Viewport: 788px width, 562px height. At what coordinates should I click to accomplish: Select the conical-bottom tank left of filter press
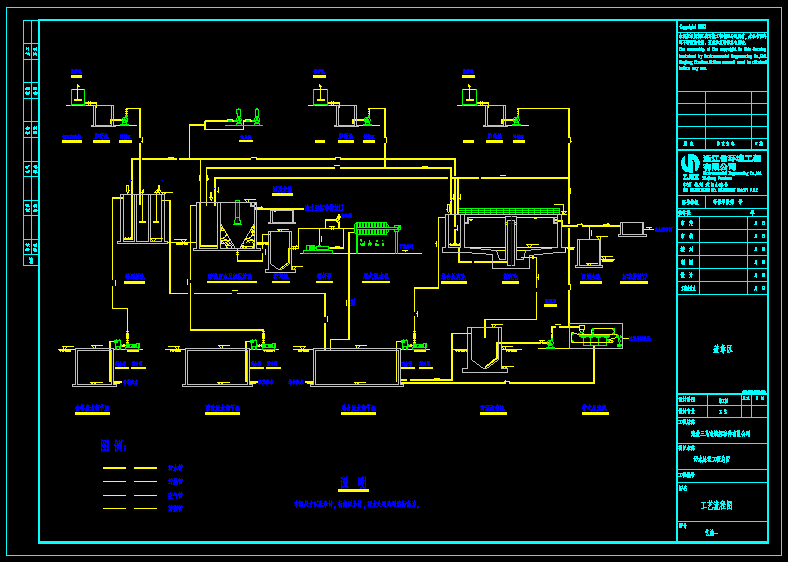pyautogui.click(x=280, y=251)
